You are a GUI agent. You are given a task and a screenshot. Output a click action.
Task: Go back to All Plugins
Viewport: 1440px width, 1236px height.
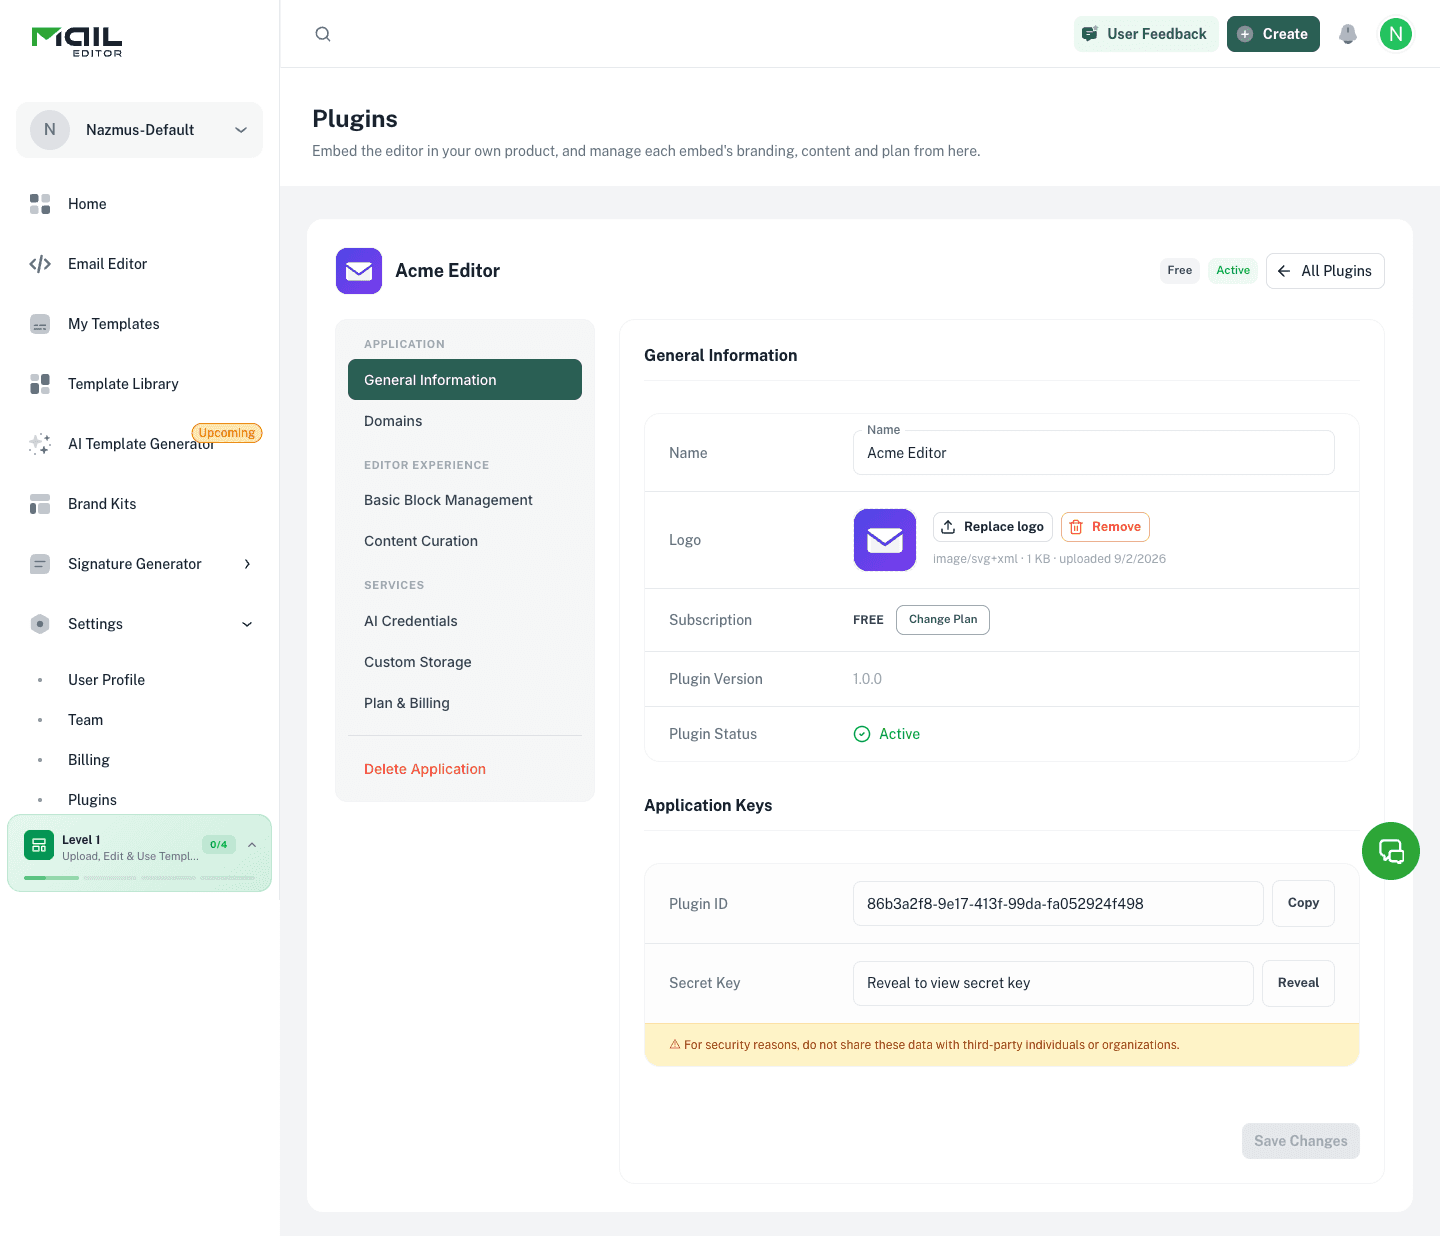(1325, 271)
